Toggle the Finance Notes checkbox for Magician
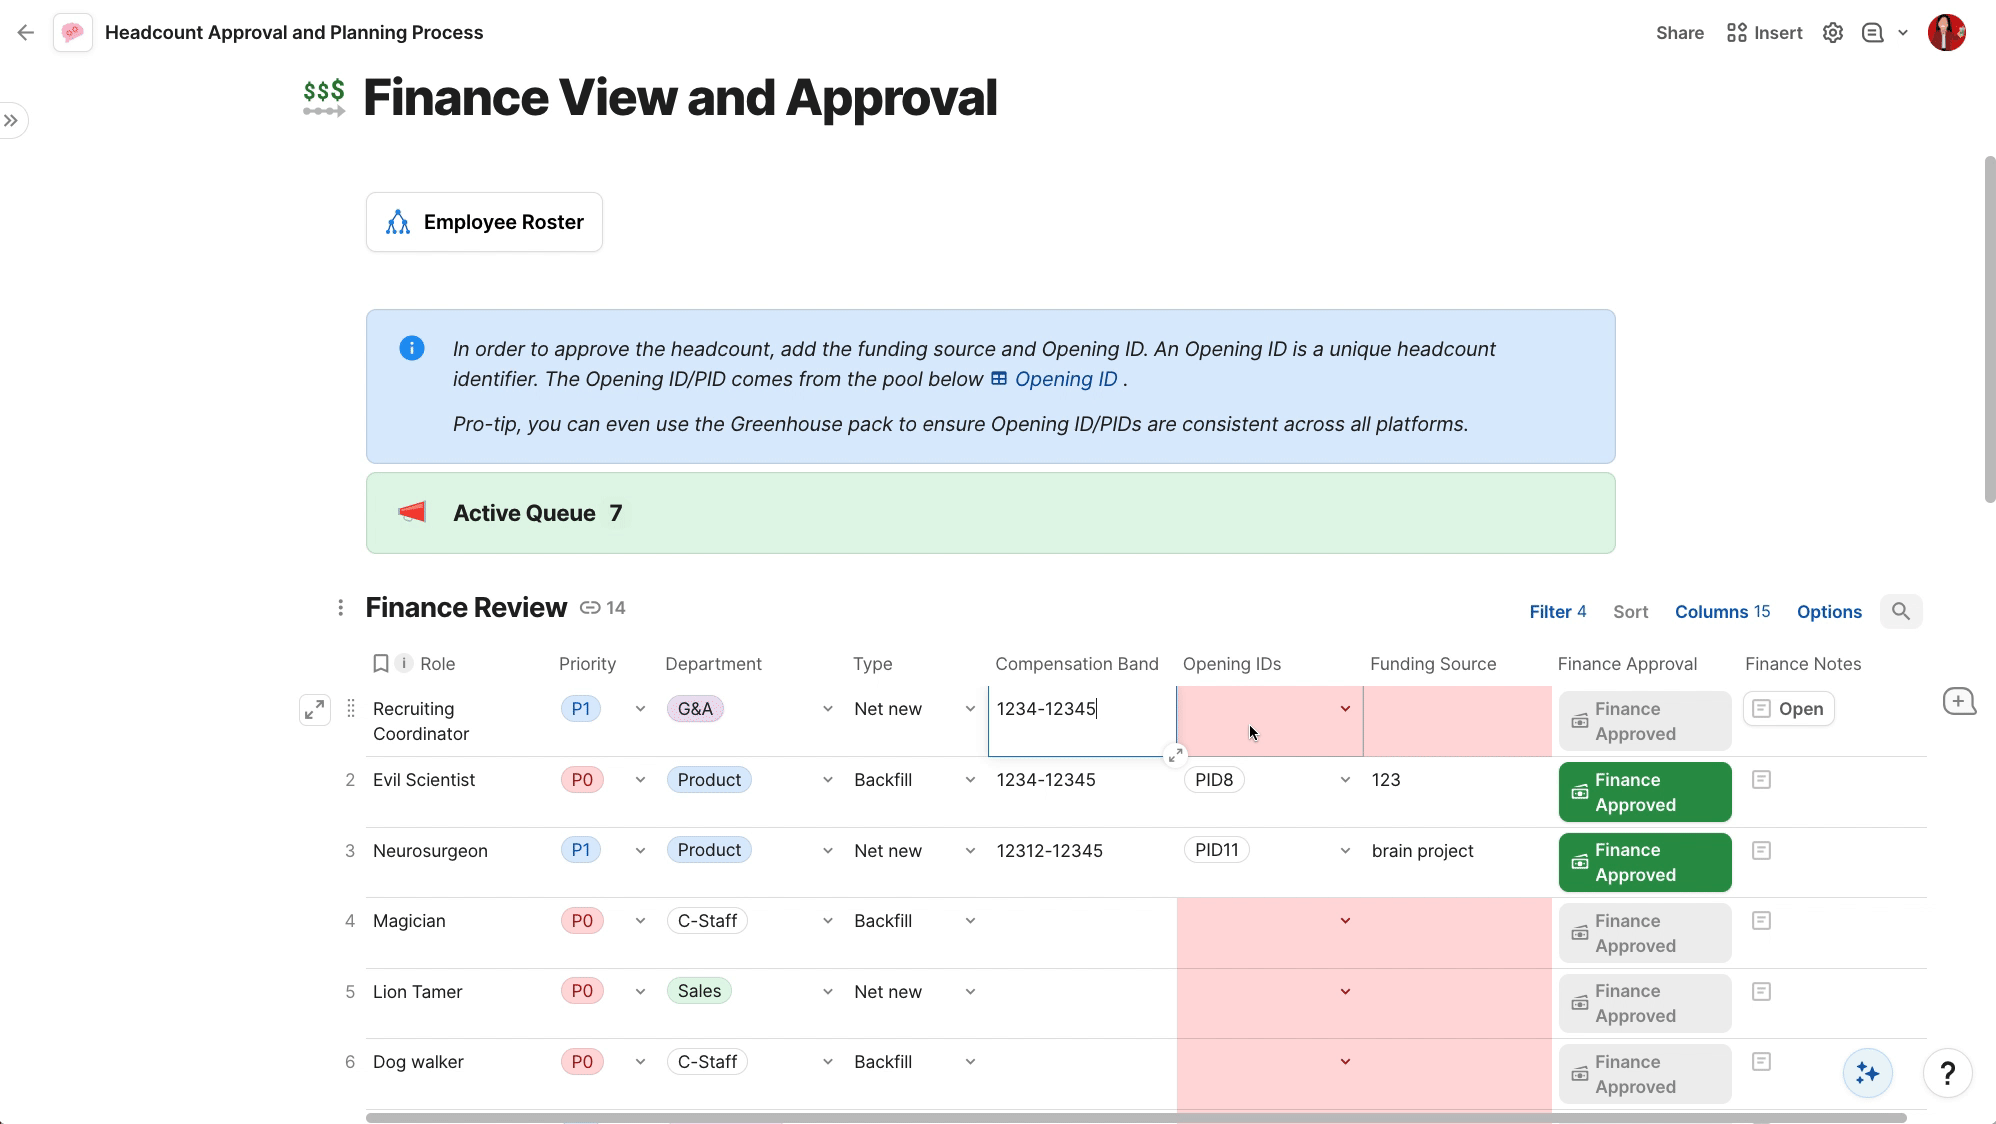 (1762, 920)
